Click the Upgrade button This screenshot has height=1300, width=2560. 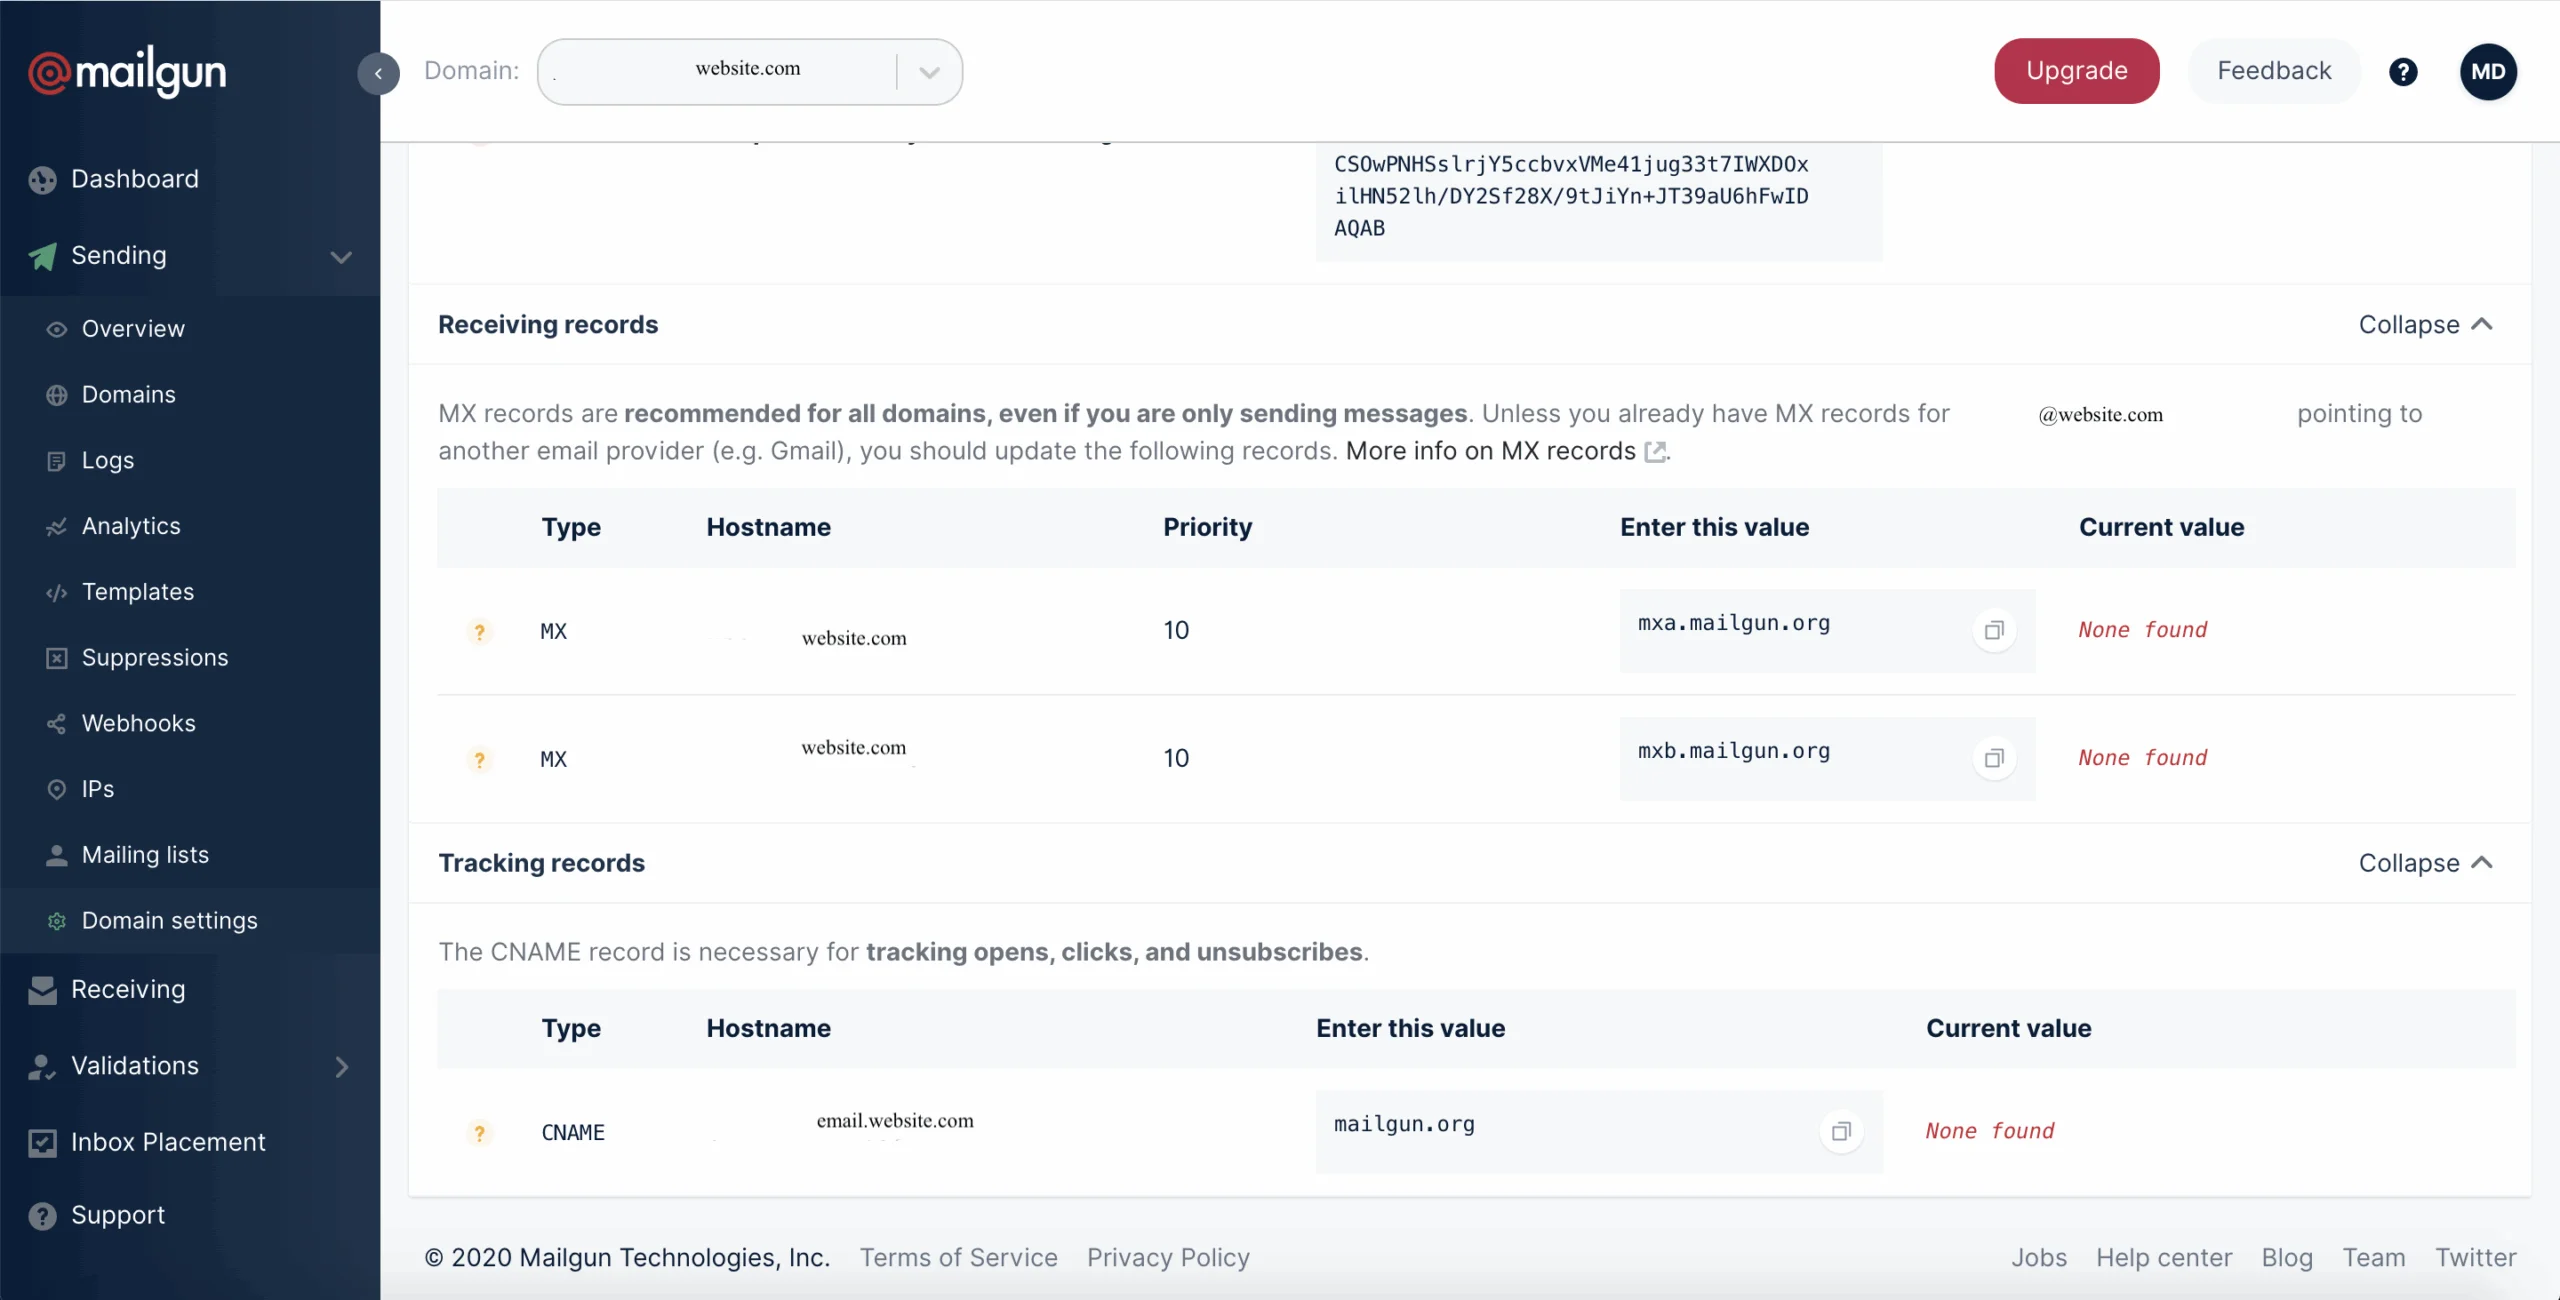[x=2077, y=71]
